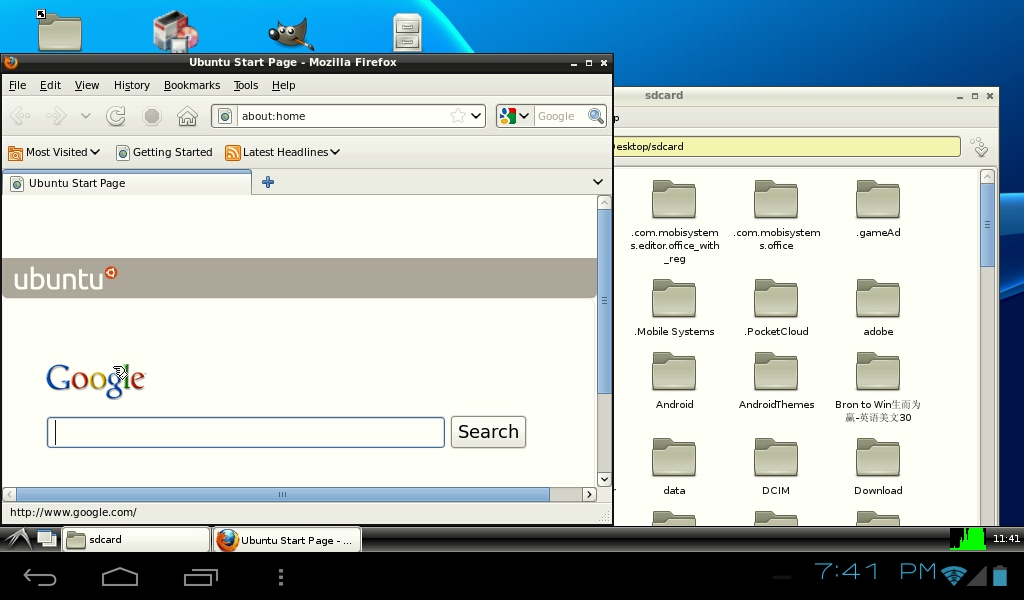Click the site identity icon in URL bar
Image resolution: width=1024 pixels, height=600 pixels.
pyautogui.click(x=225, y=116)
